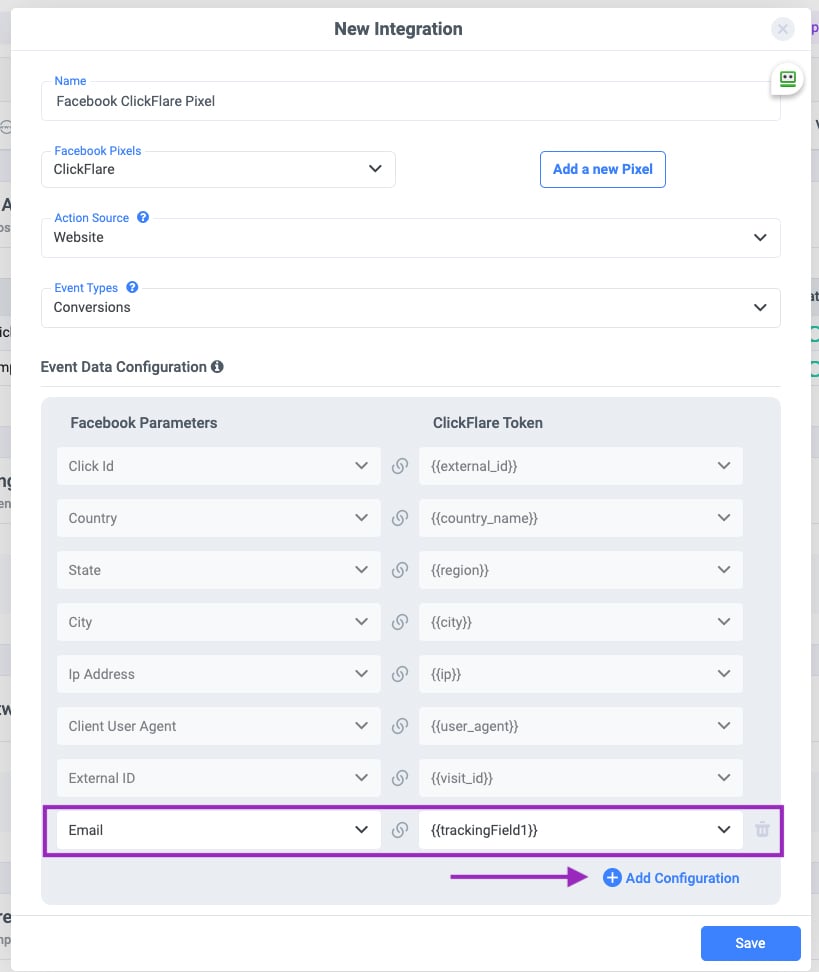Expand the External ID parameter dropdown
The width and height of the screenshot is (819, 972).
tap(219, 779)
